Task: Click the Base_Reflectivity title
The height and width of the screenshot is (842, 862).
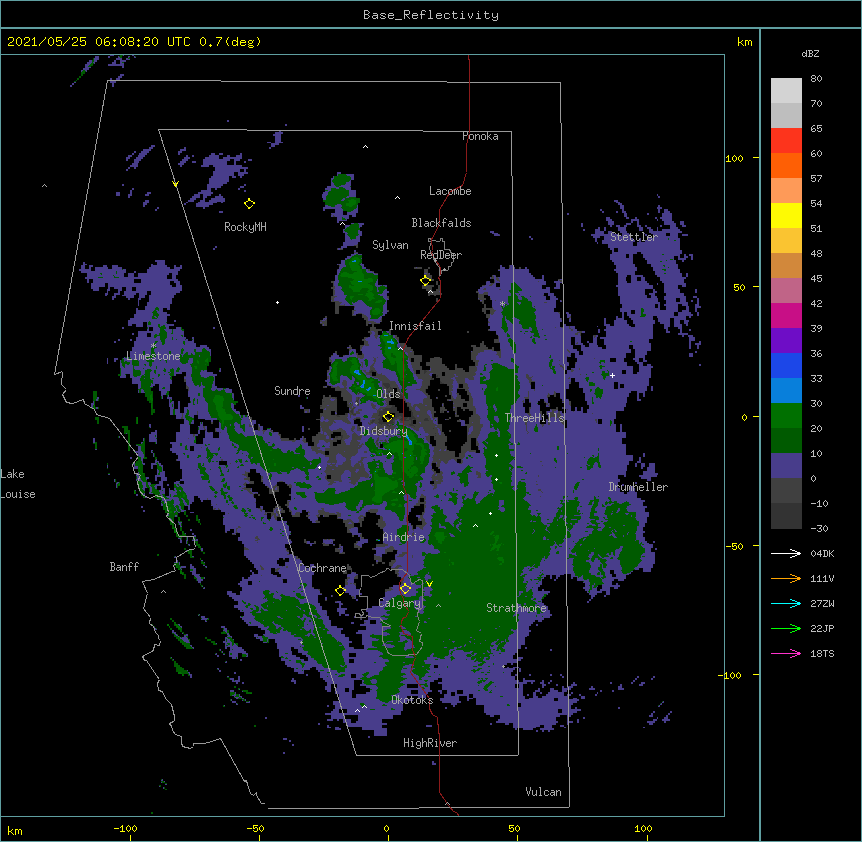Action: pos(431,15)
